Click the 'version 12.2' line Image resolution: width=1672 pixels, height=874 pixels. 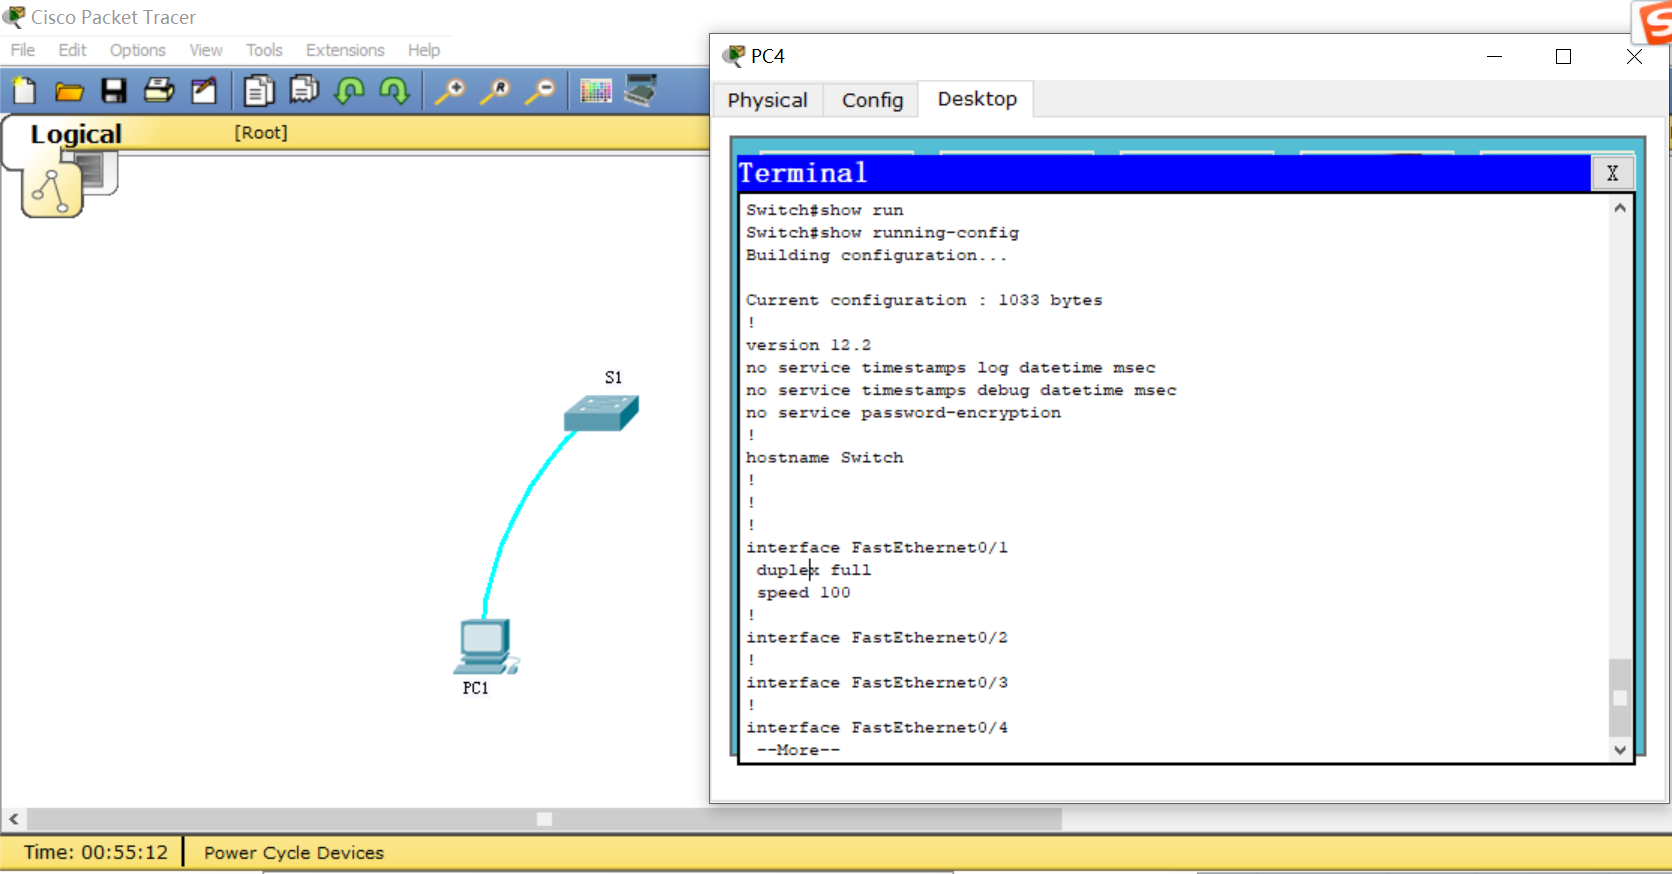point(808,345)
